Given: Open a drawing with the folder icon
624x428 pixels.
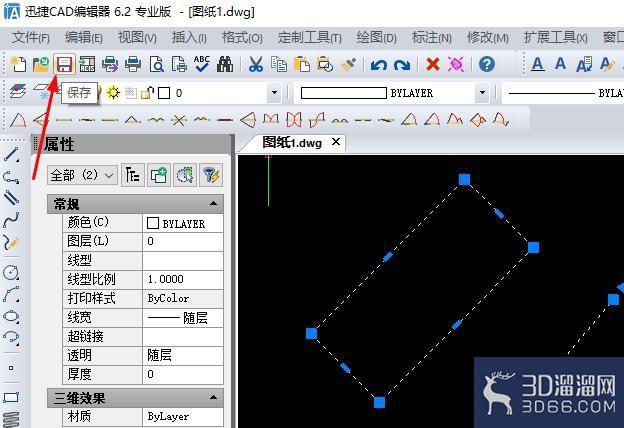Looking at the screenshot, I should click(x=41, y=64).
